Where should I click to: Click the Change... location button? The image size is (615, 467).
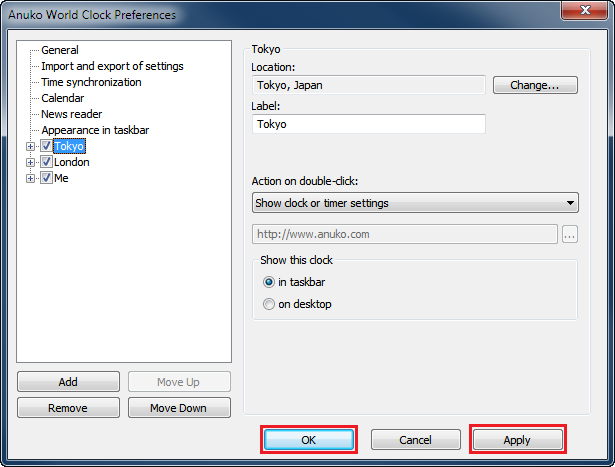tap(535, 86)
